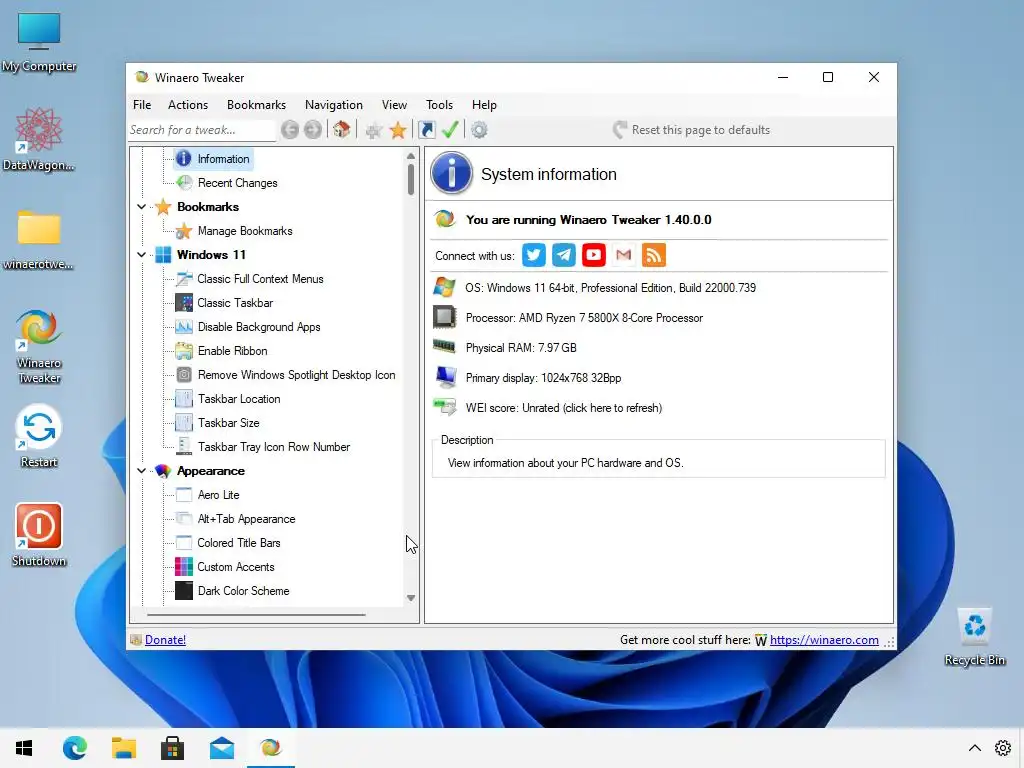Collapse the Windows 11 tree section
The image size is (1024, 768).
142,255
